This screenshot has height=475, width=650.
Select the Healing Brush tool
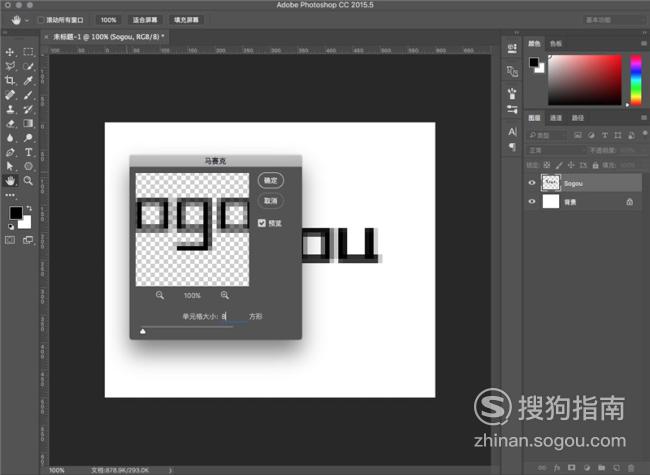point(10,95)
